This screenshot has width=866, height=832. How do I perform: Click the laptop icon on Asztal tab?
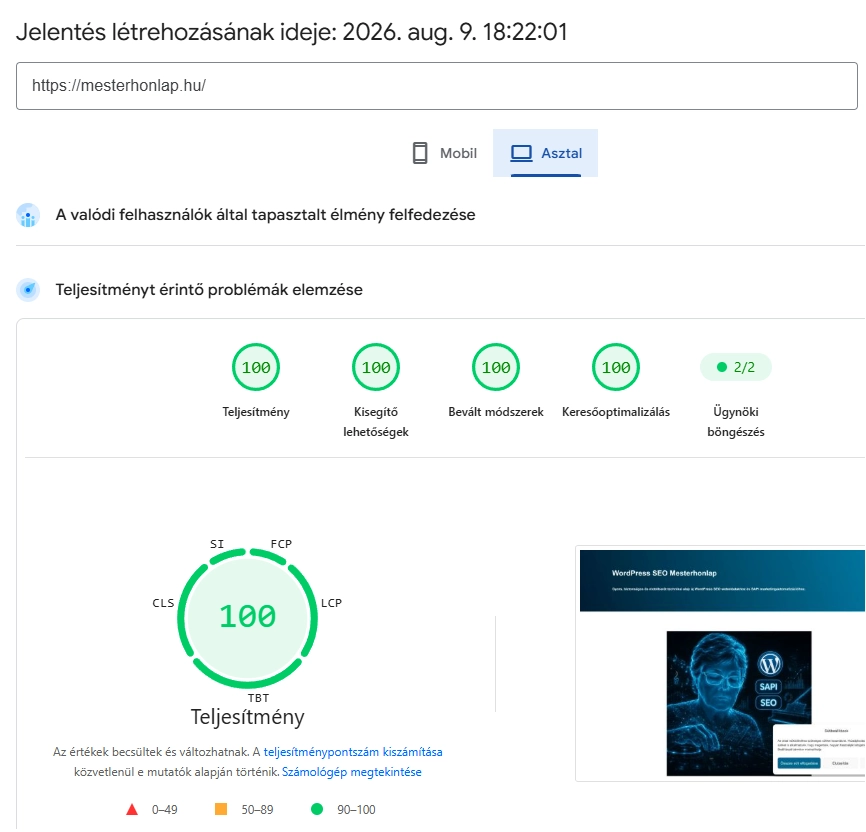click(521, 153)
